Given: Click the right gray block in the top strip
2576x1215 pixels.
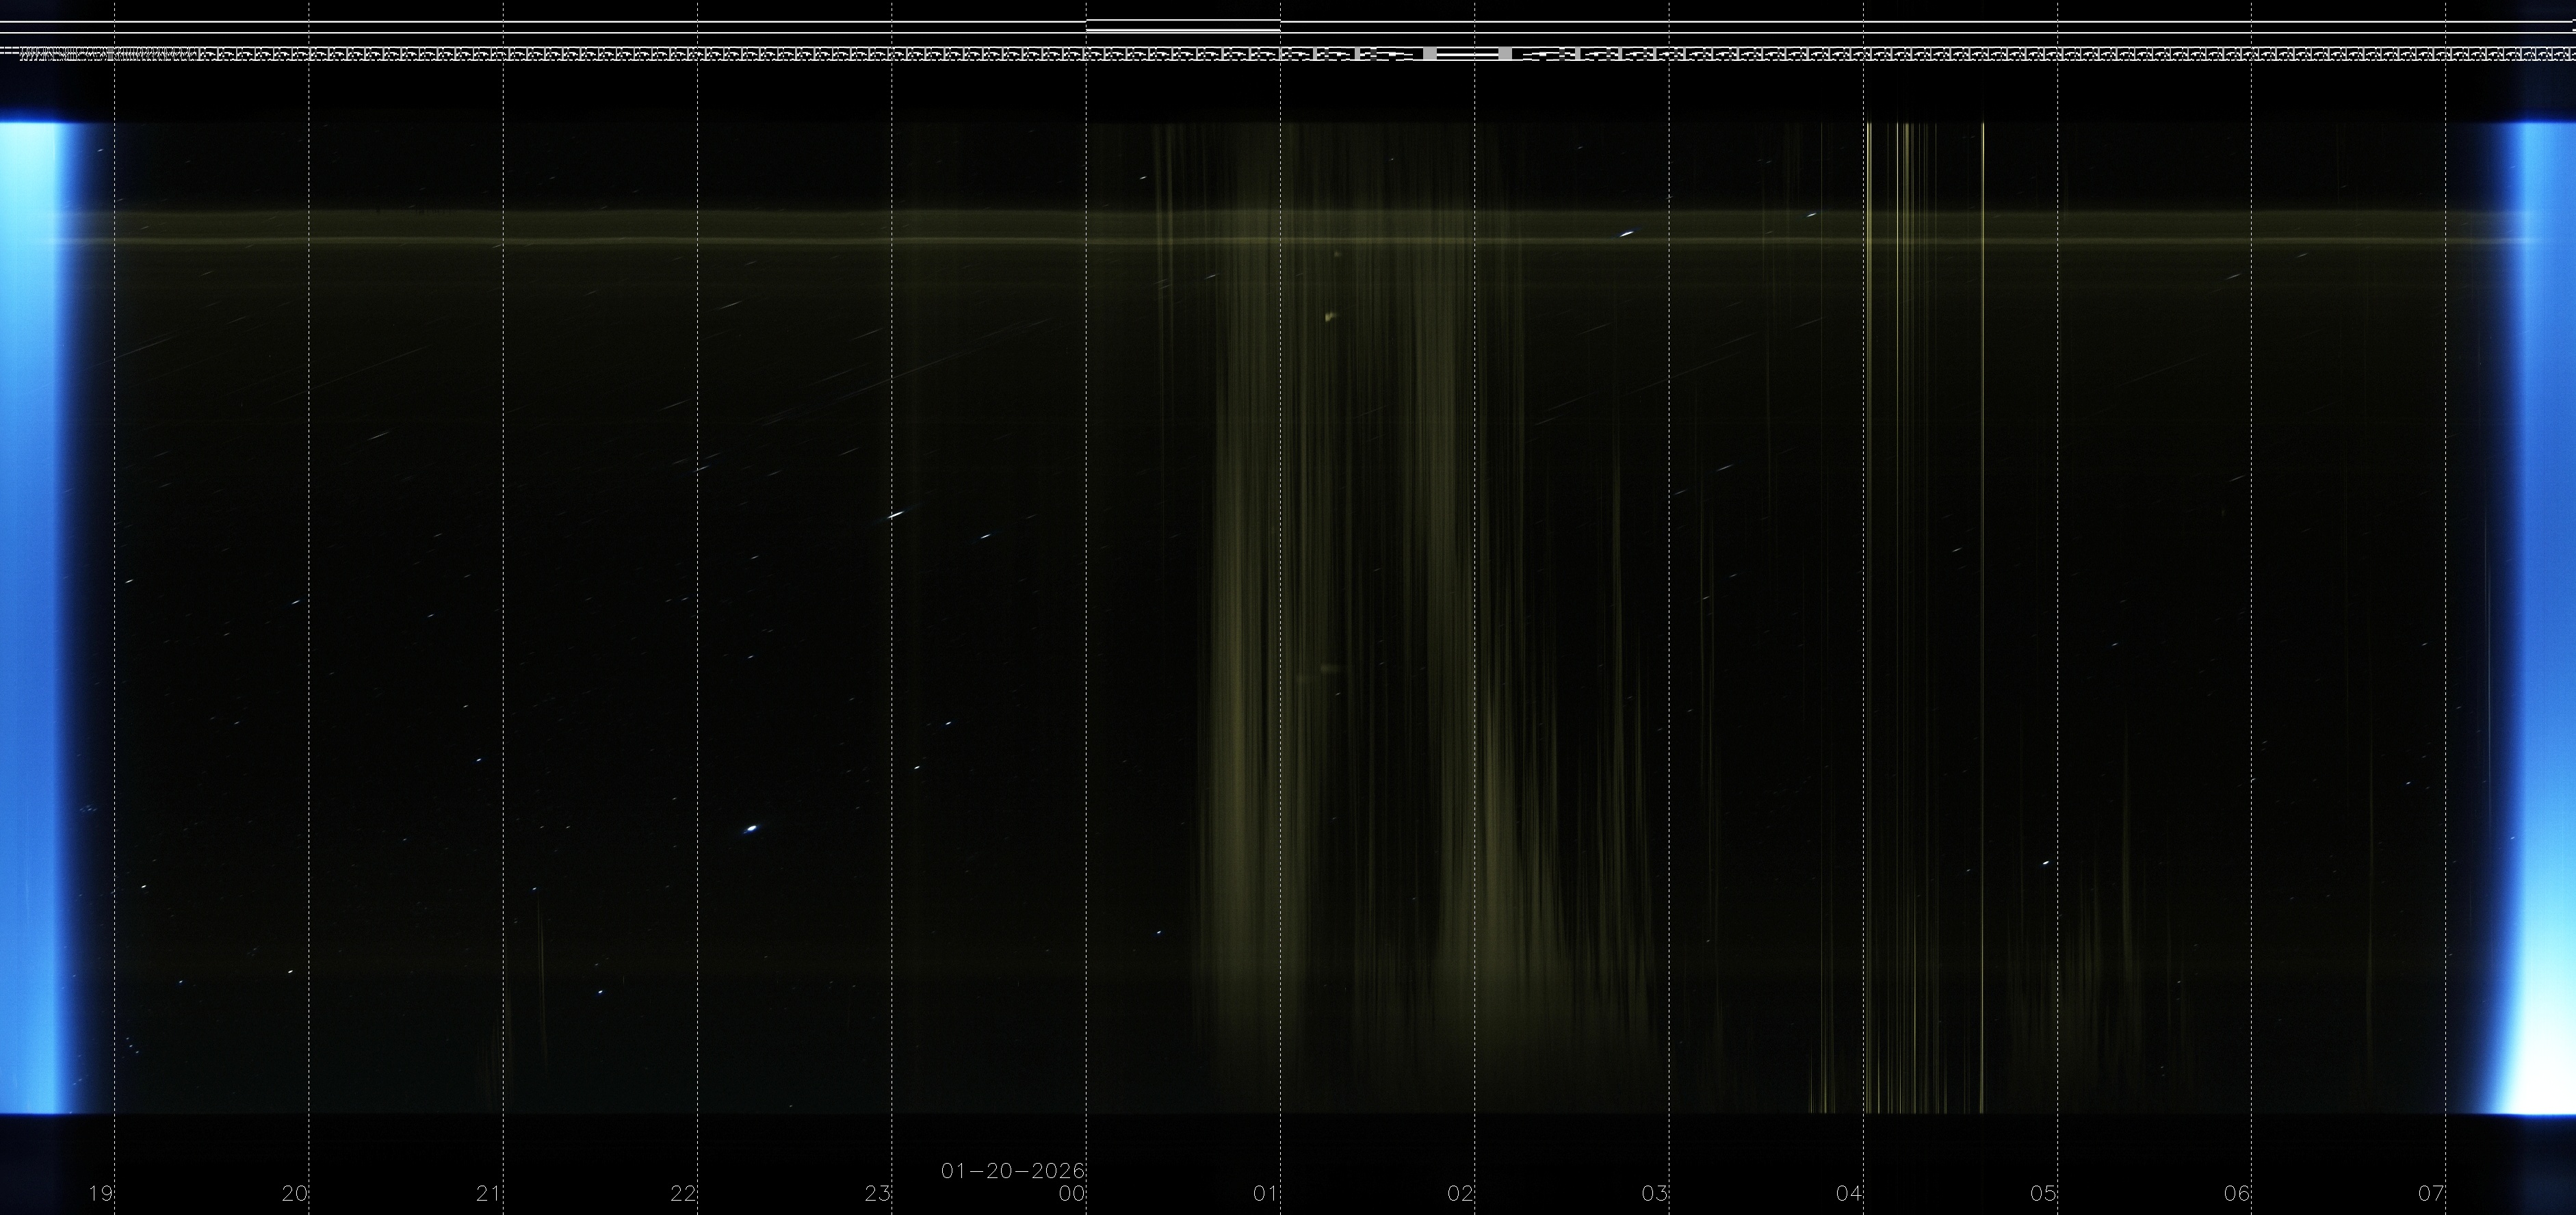Looking at the screenshot, I should [x=1505, y=54].
